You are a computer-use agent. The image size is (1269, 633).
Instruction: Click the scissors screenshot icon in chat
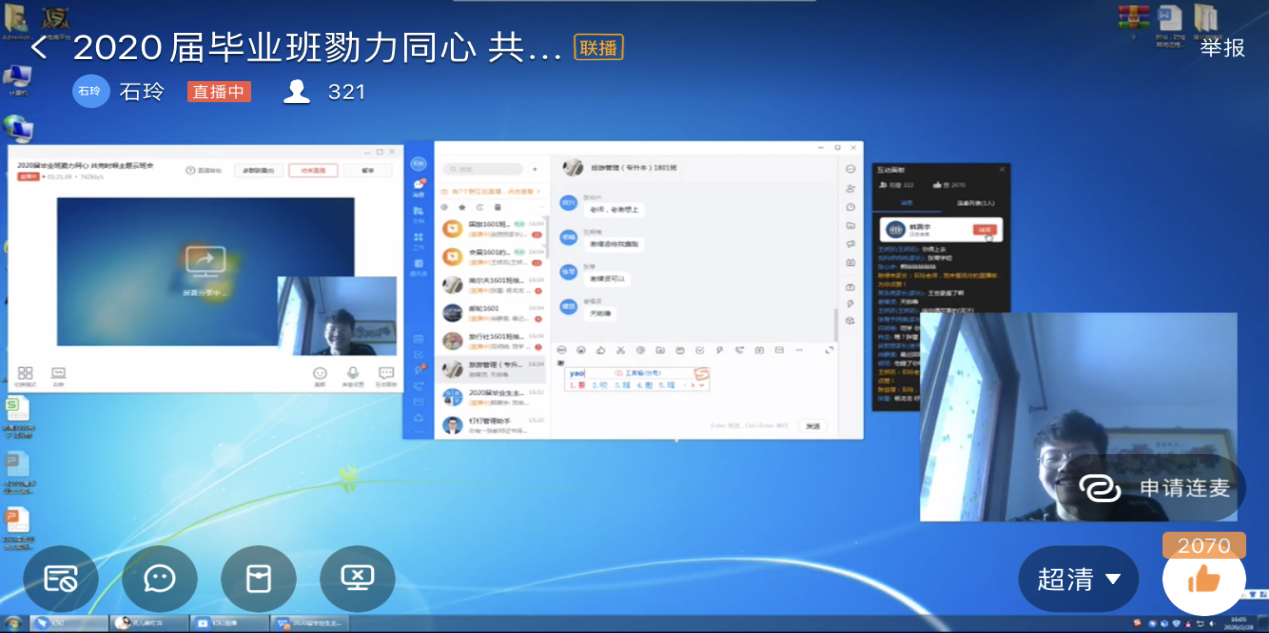[x=620, y=350]
